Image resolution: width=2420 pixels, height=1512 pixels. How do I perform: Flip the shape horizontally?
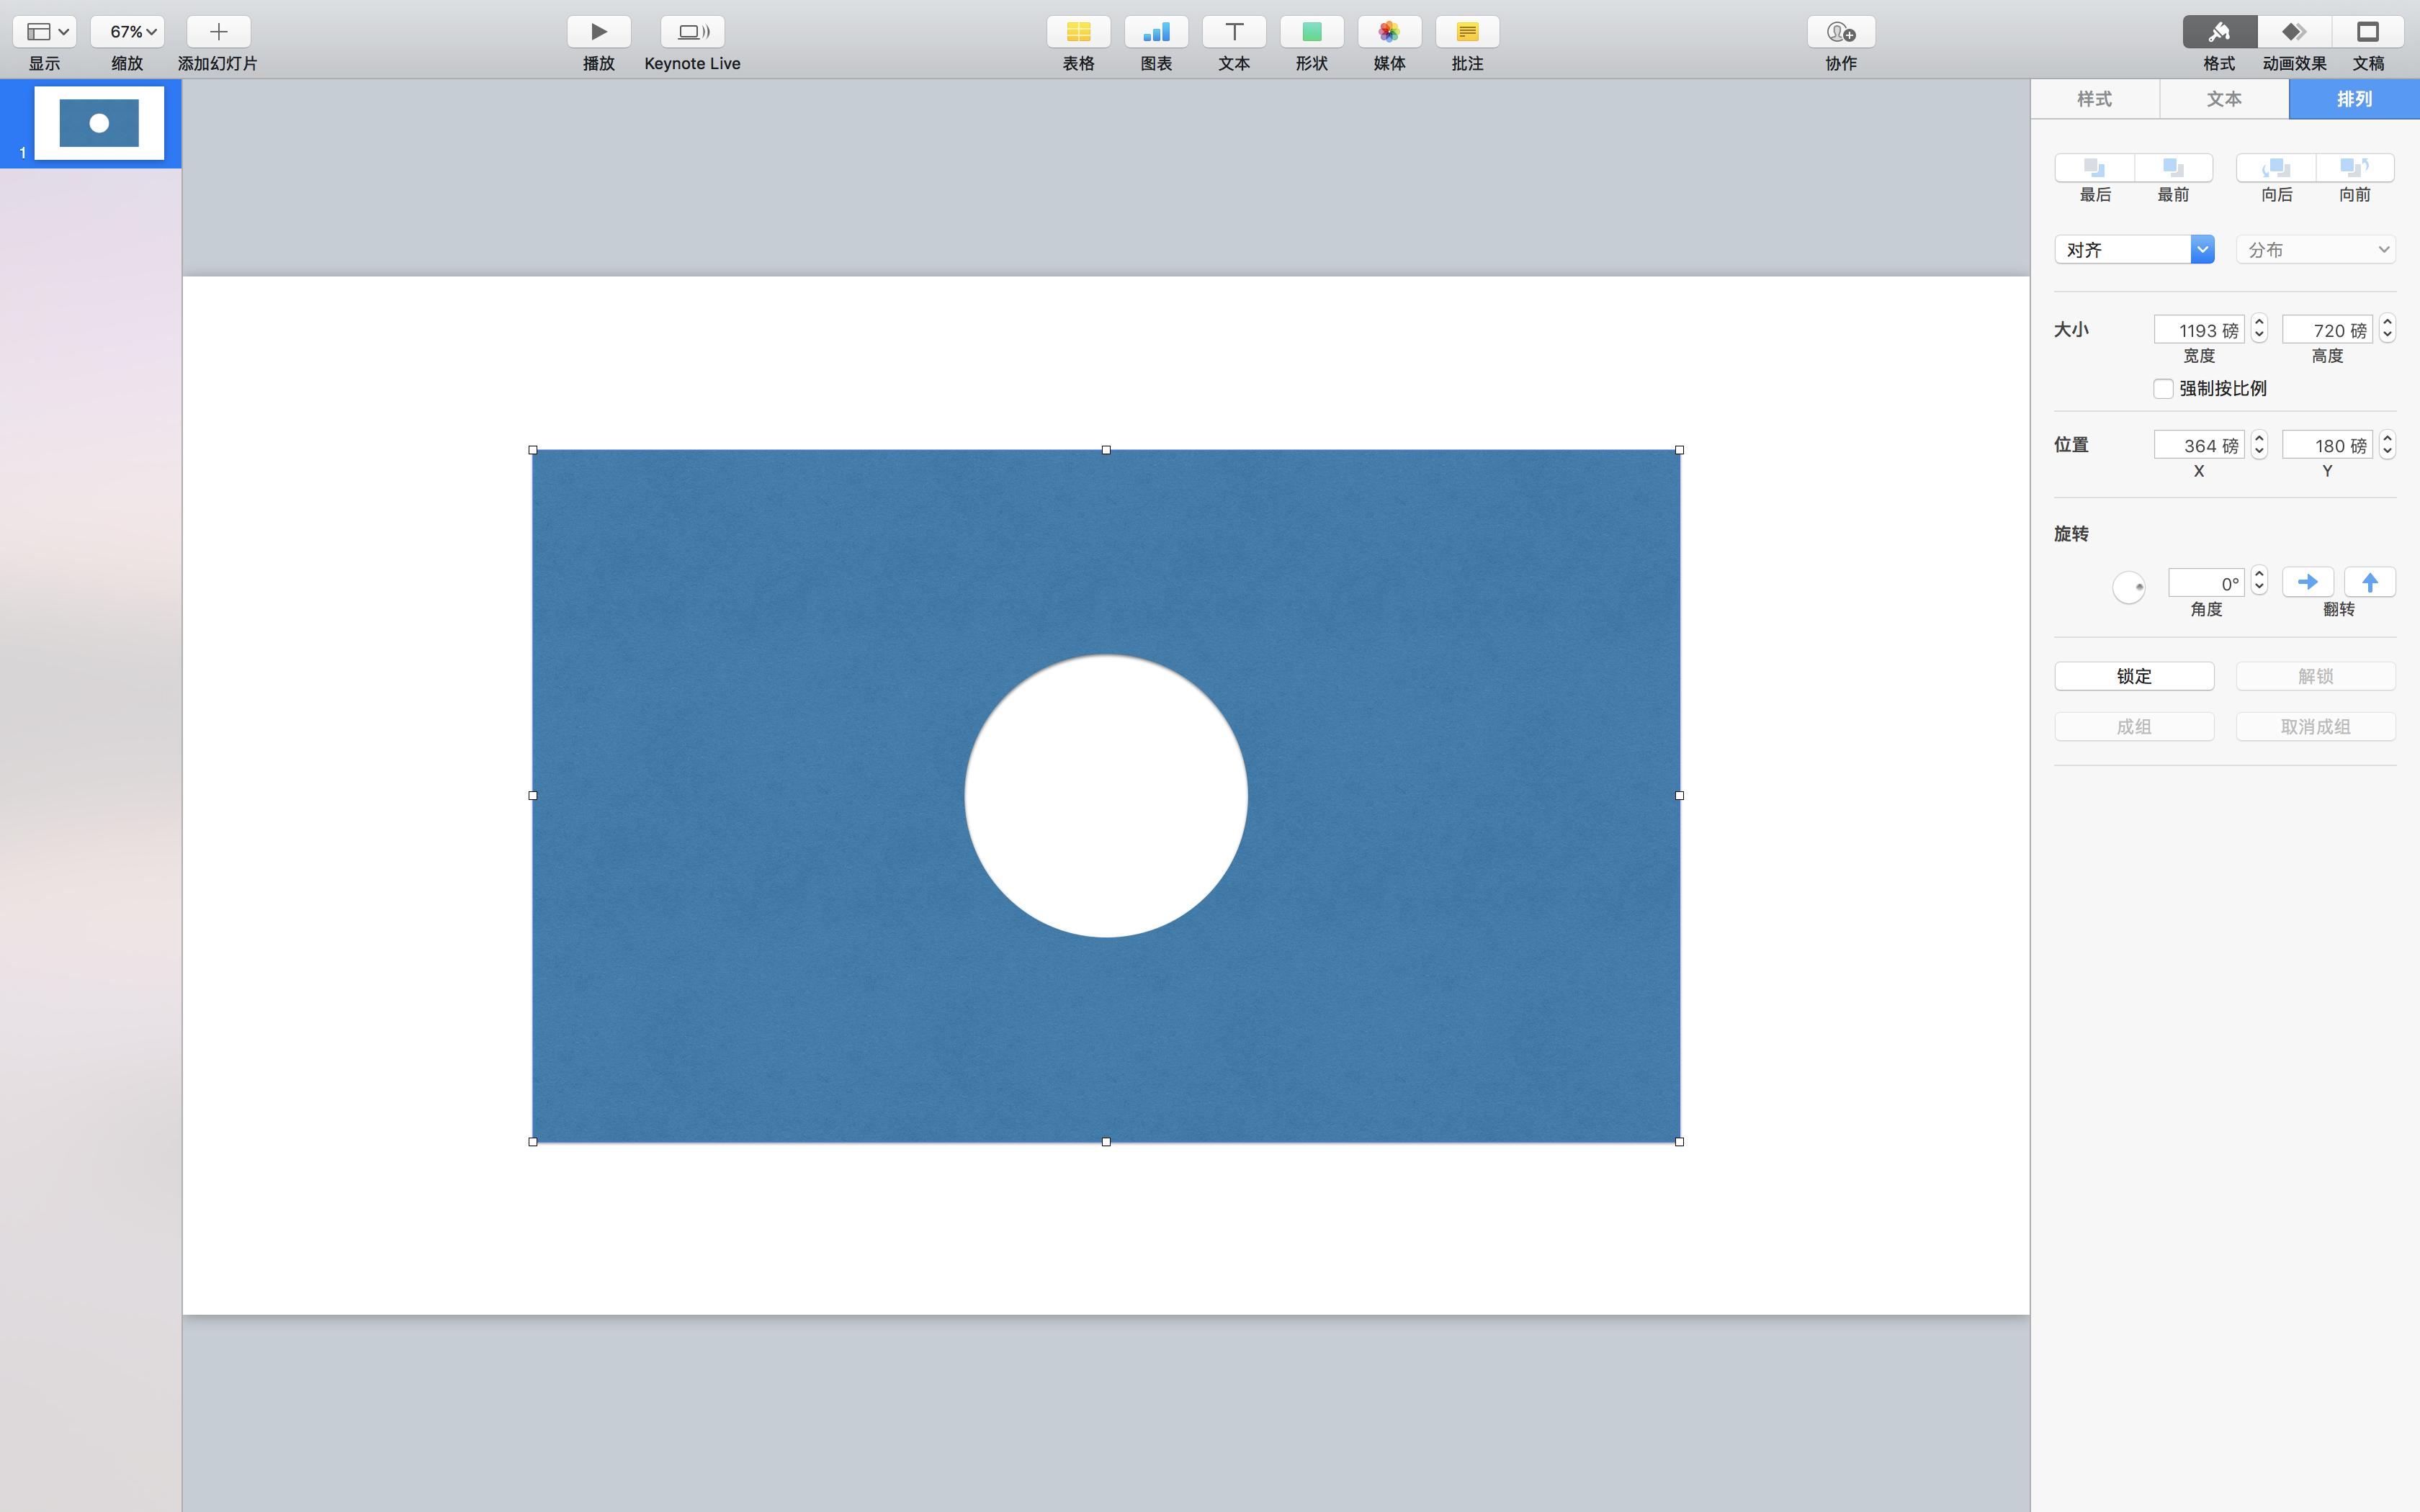coord(2307,582)
